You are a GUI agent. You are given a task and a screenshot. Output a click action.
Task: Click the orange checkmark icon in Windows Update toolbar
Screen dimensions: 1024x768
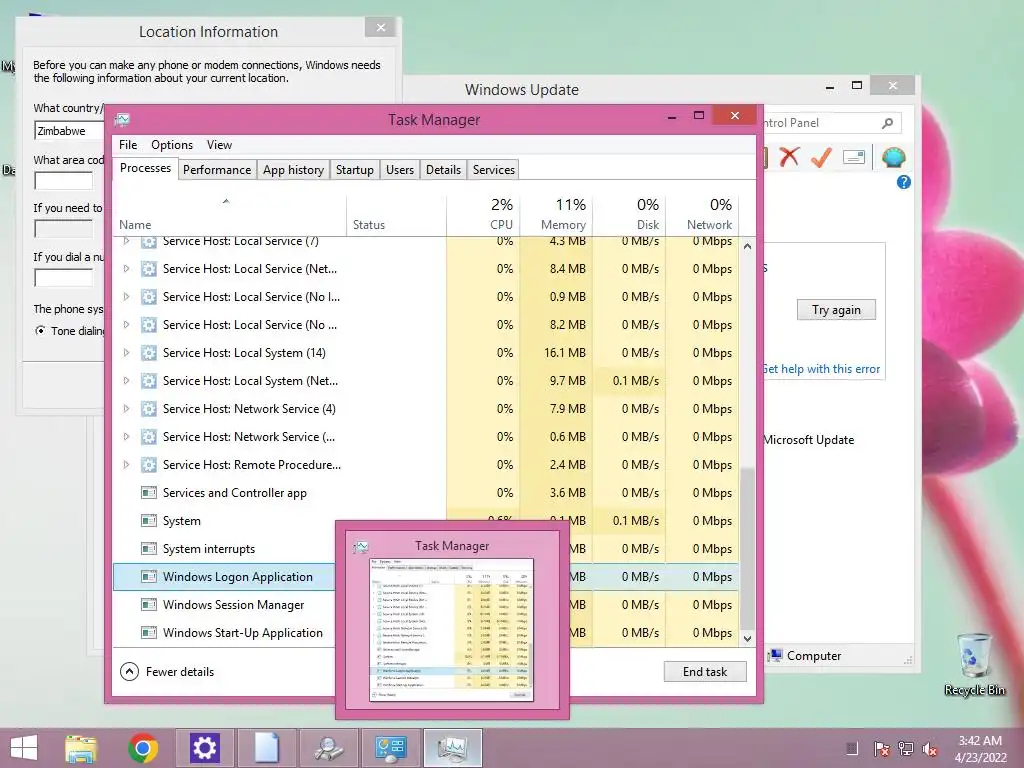(x=821, y=157)
